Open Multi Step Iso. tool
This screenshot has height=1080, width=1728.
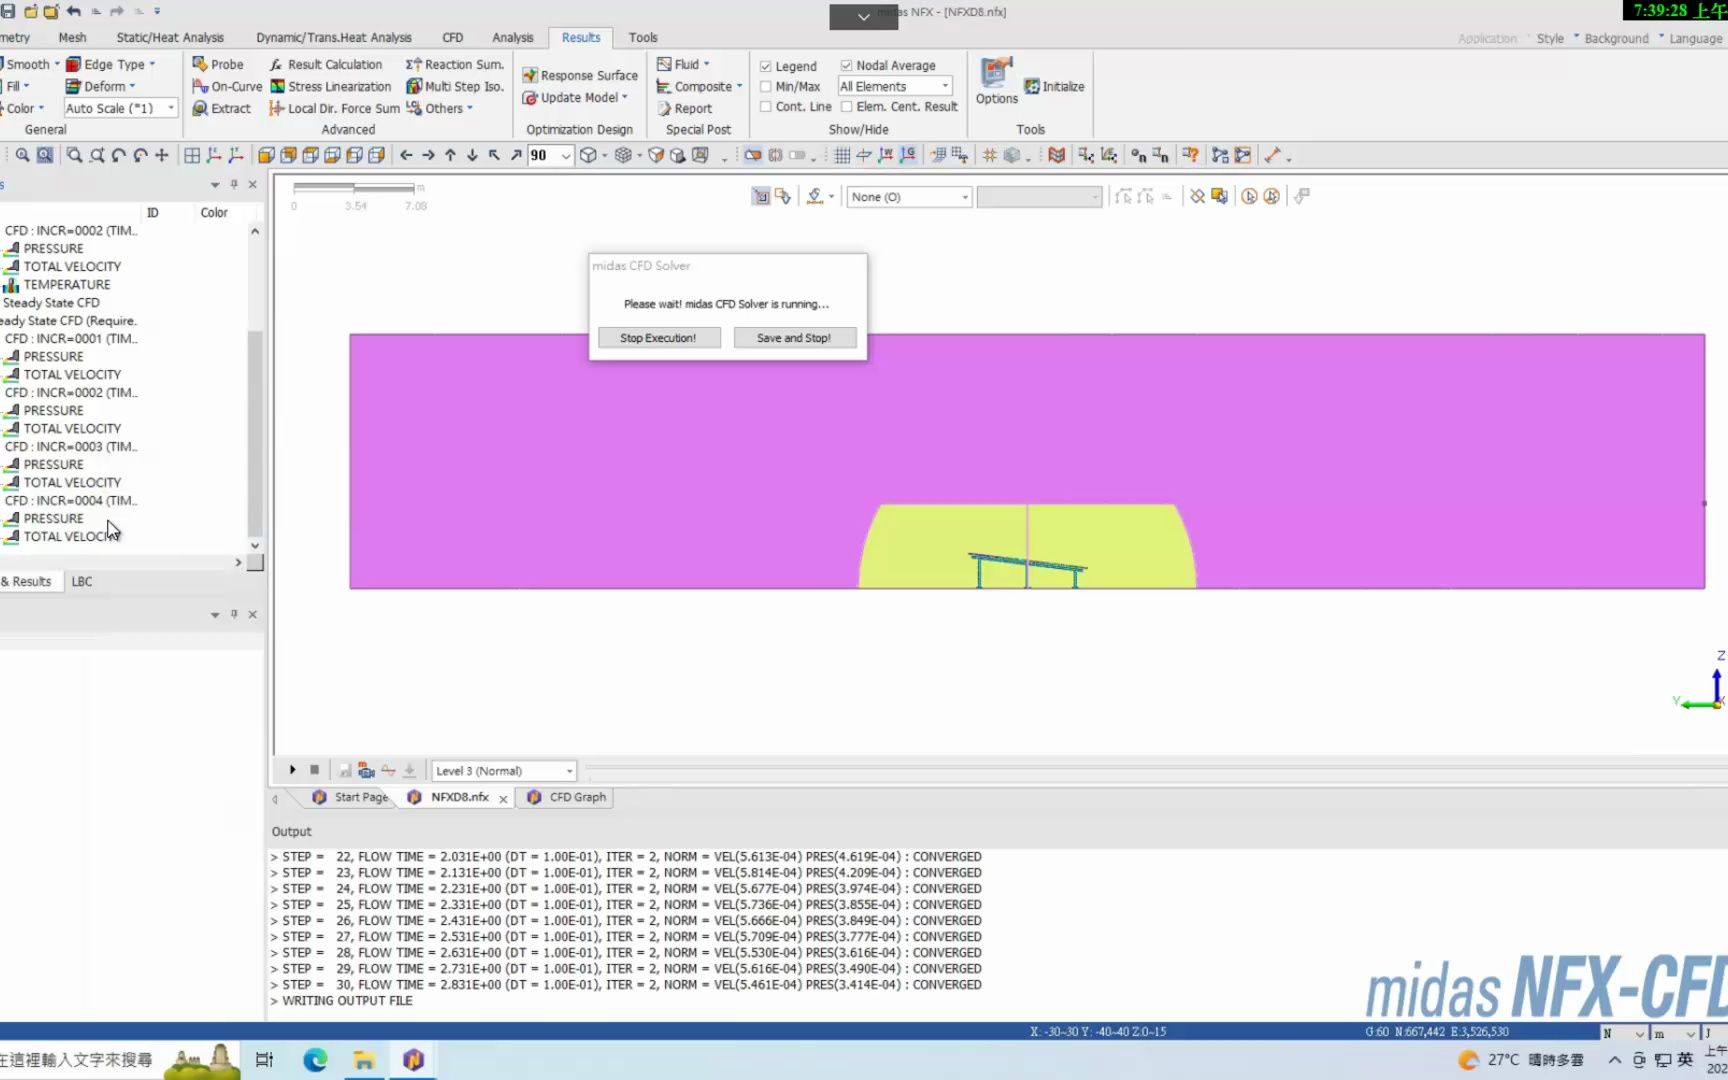tap(455, 86)
